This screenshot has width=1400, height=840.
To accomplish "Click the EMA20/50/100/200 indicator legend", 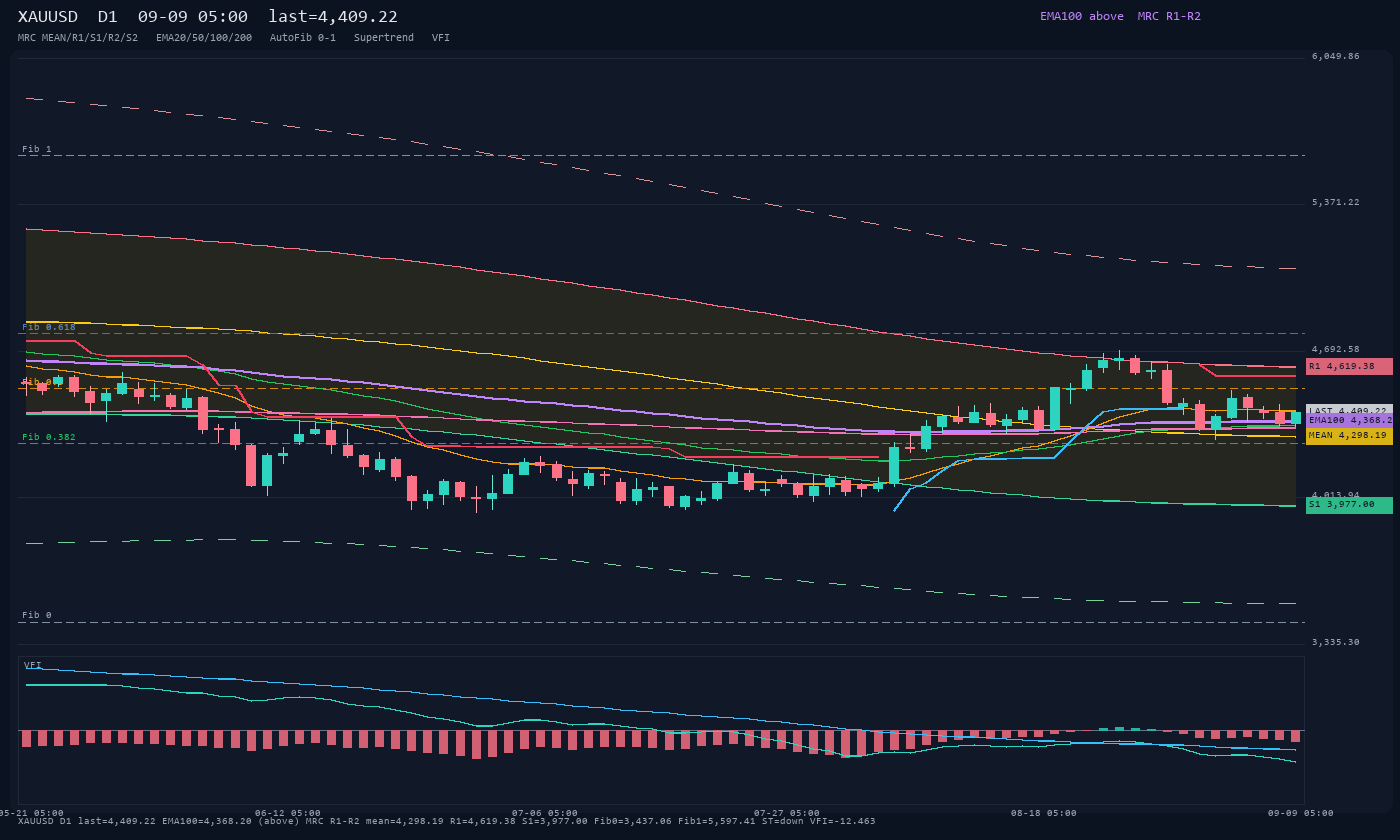I will (x=204, y=38).
